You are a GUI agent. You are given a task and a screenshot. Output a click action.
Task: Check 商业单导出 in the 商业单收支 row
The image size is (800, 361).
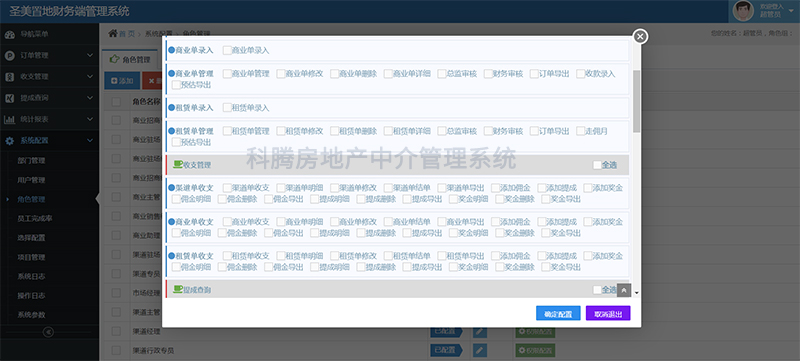(442, 222)
